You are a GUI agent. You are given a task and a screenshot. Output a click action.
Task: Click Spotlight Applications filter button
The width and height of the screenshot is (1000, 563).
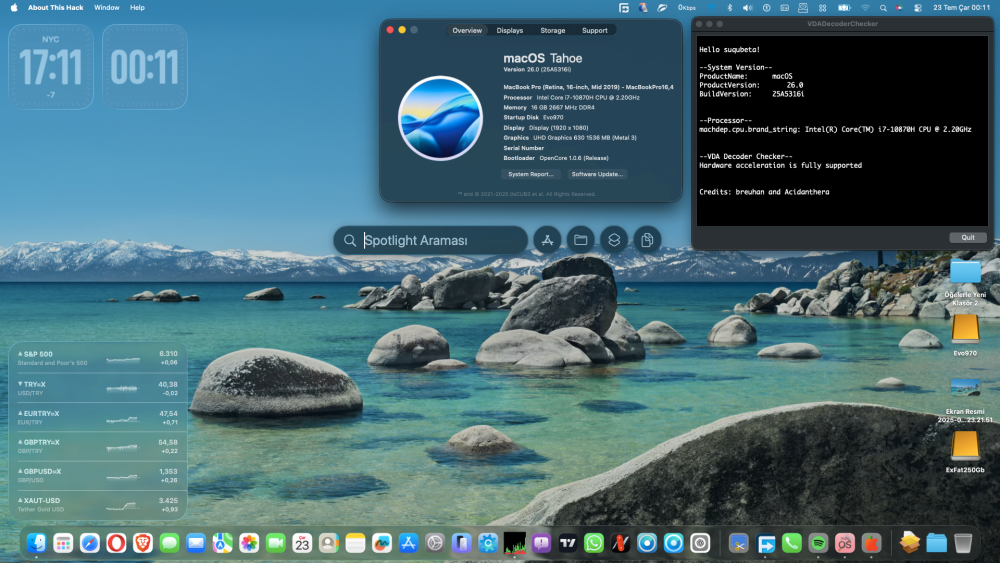coord(547,240)
